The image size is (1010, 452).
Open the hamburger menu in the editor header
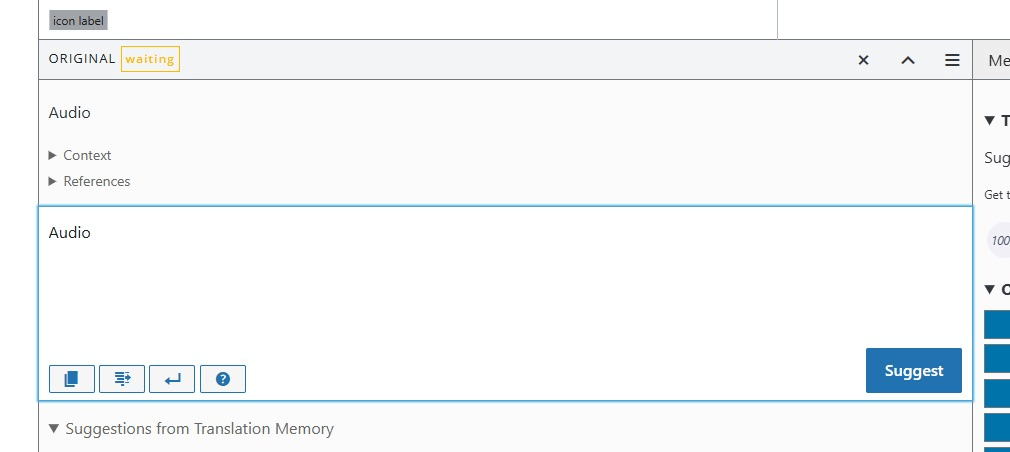pos(952,60)
